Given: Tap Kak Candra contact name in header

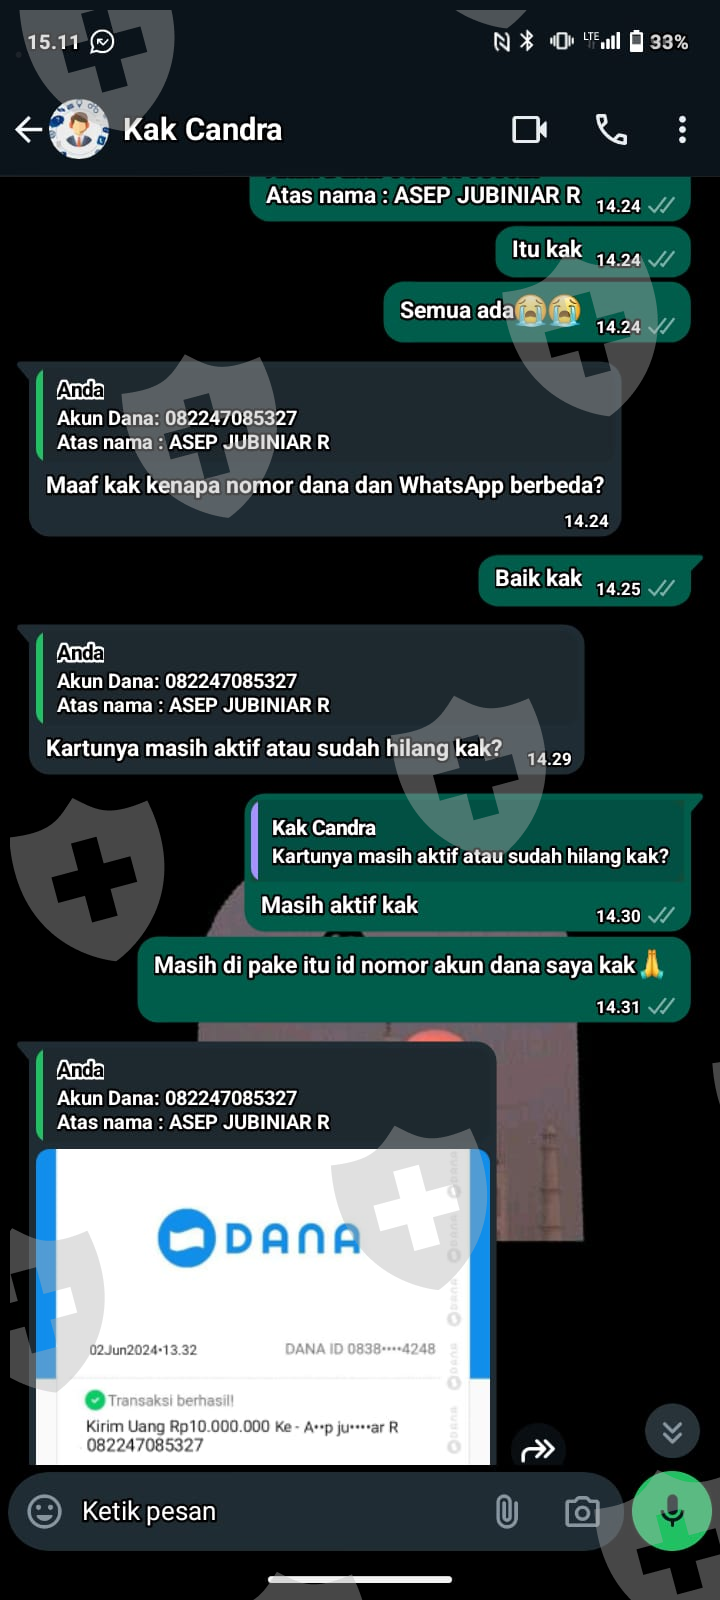Looking at the screenshot, I should click(x=202, y=130).
